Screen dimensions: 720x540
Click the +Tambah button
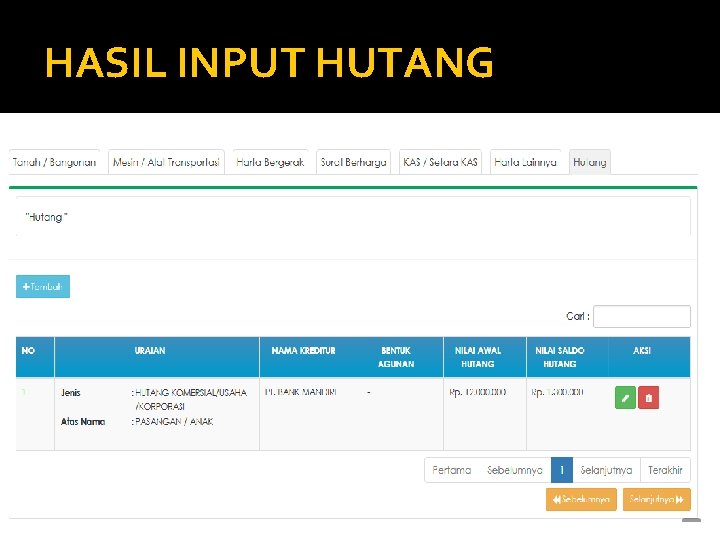click(x=43, y=287)
